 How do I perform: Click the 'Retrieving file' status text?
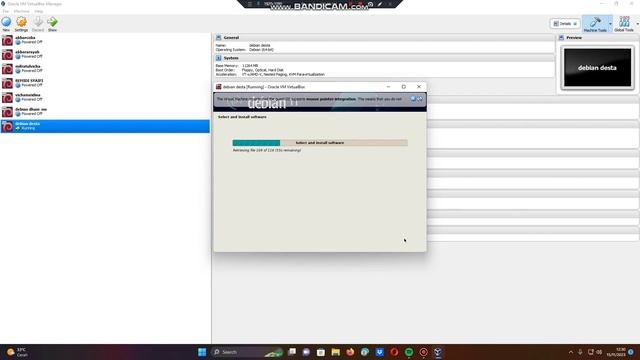click(267, 150)
